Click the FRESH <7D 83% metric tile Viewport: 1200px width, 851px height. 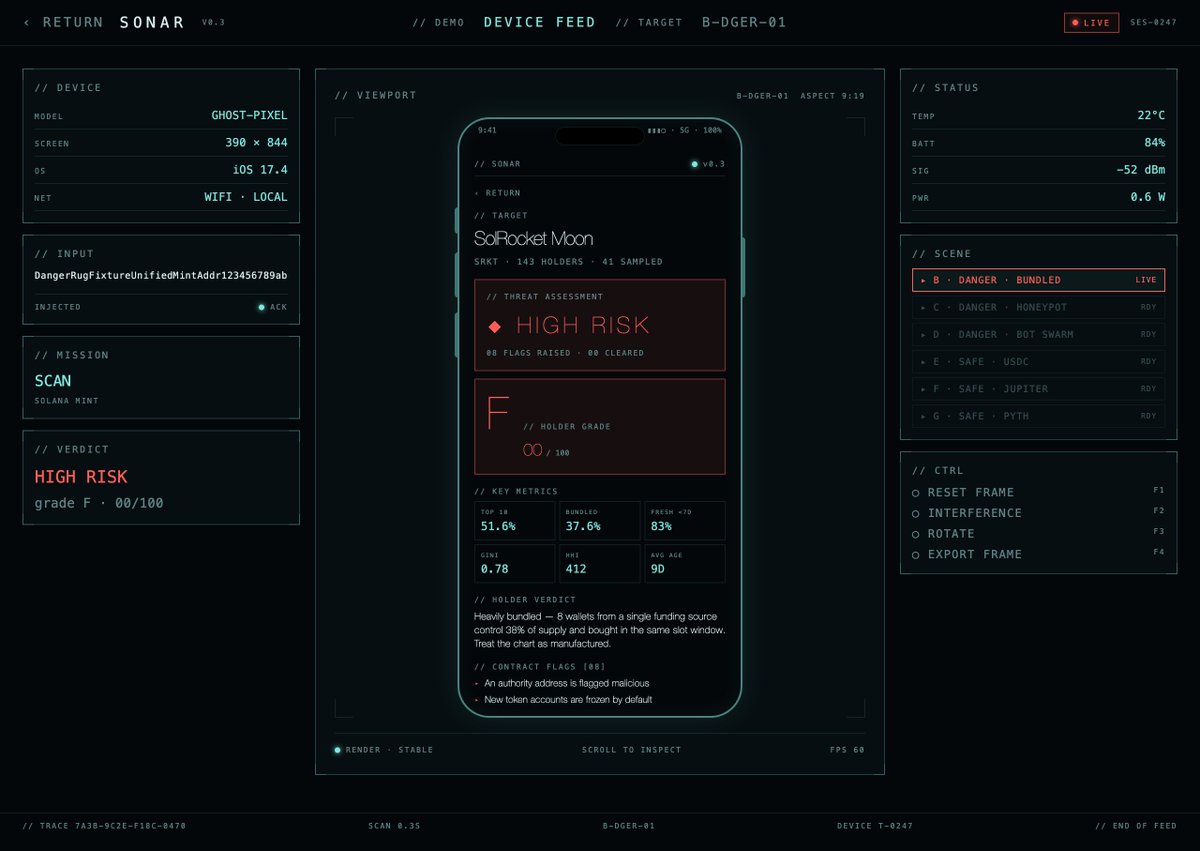point(685,520)
